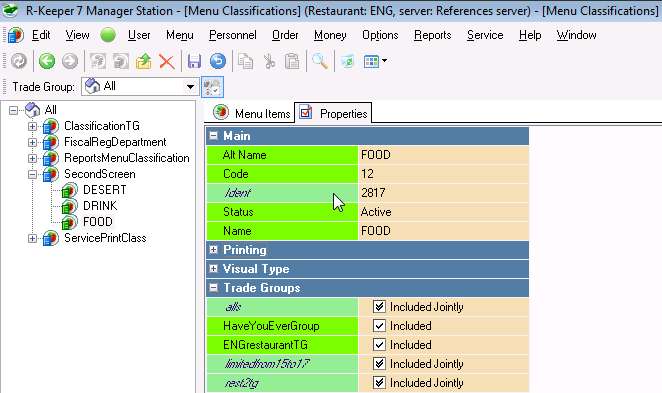Image resolution: width=662 pixels, height=393 pixels.
Task: Click the first grayed toolbar icon after arrows
Action: pyautogui.click(x=98, y=62)
